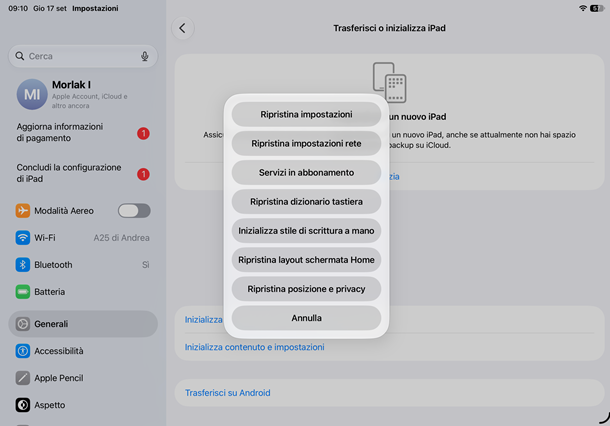Tap the Modalità Aereo airplane icon
This screenshot has height=426, width=610.
23,210
